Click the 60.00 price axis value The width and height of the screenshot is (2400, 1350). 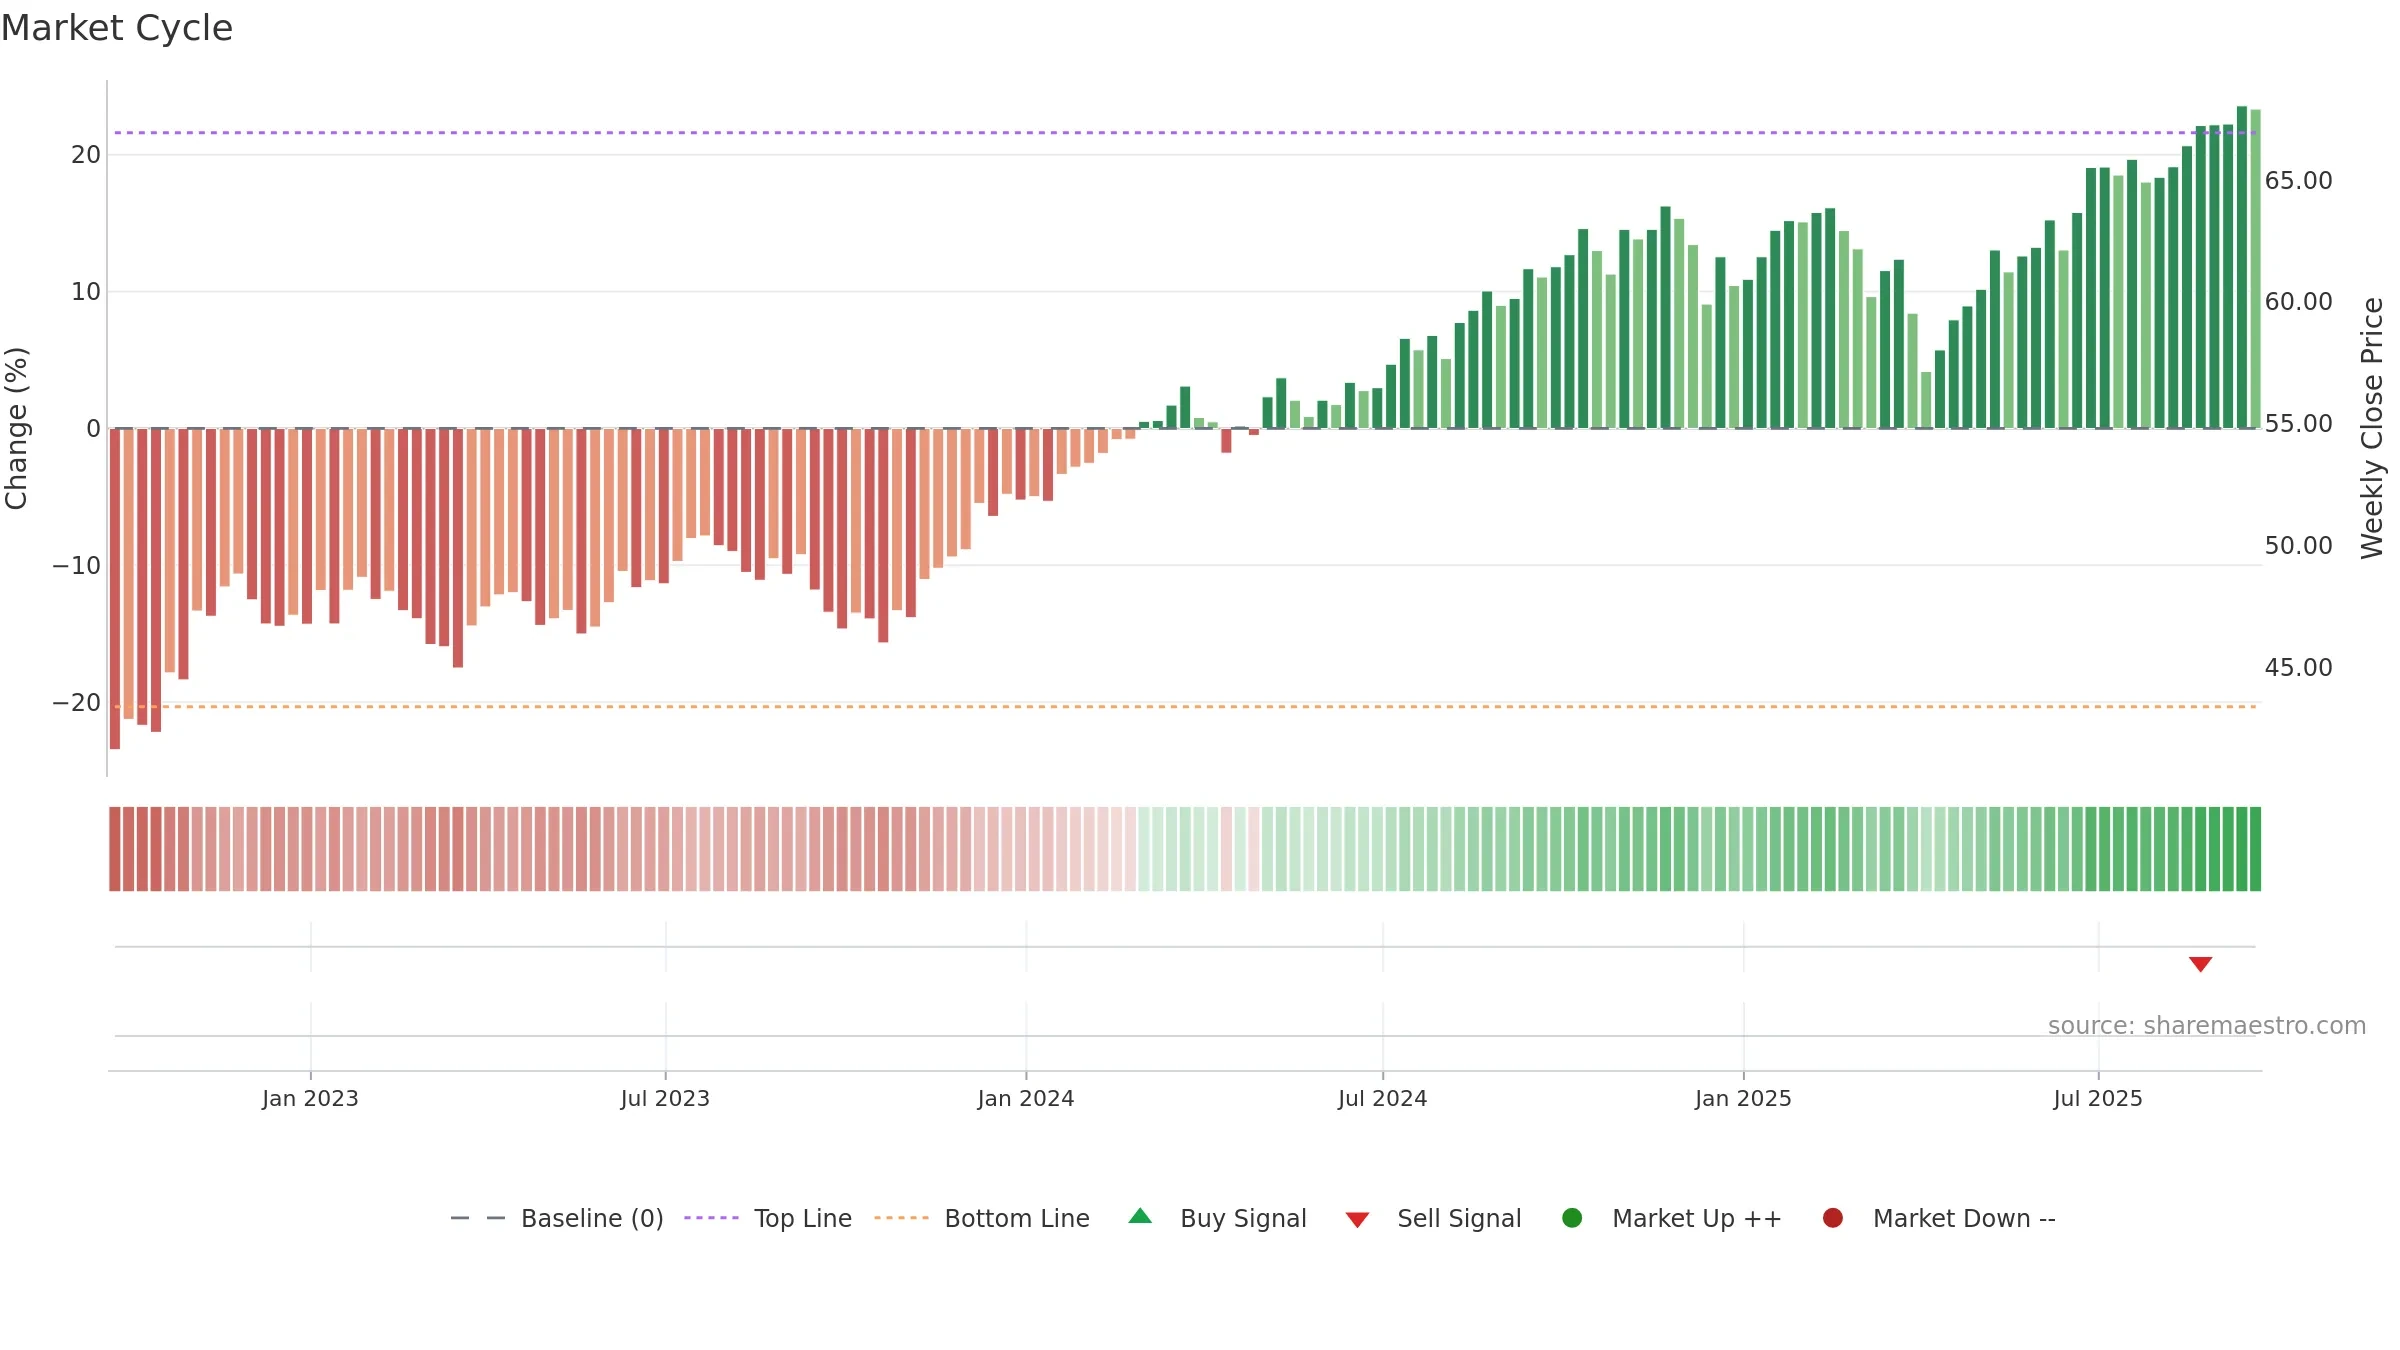pyautogui.click(x=2298, y=302)
